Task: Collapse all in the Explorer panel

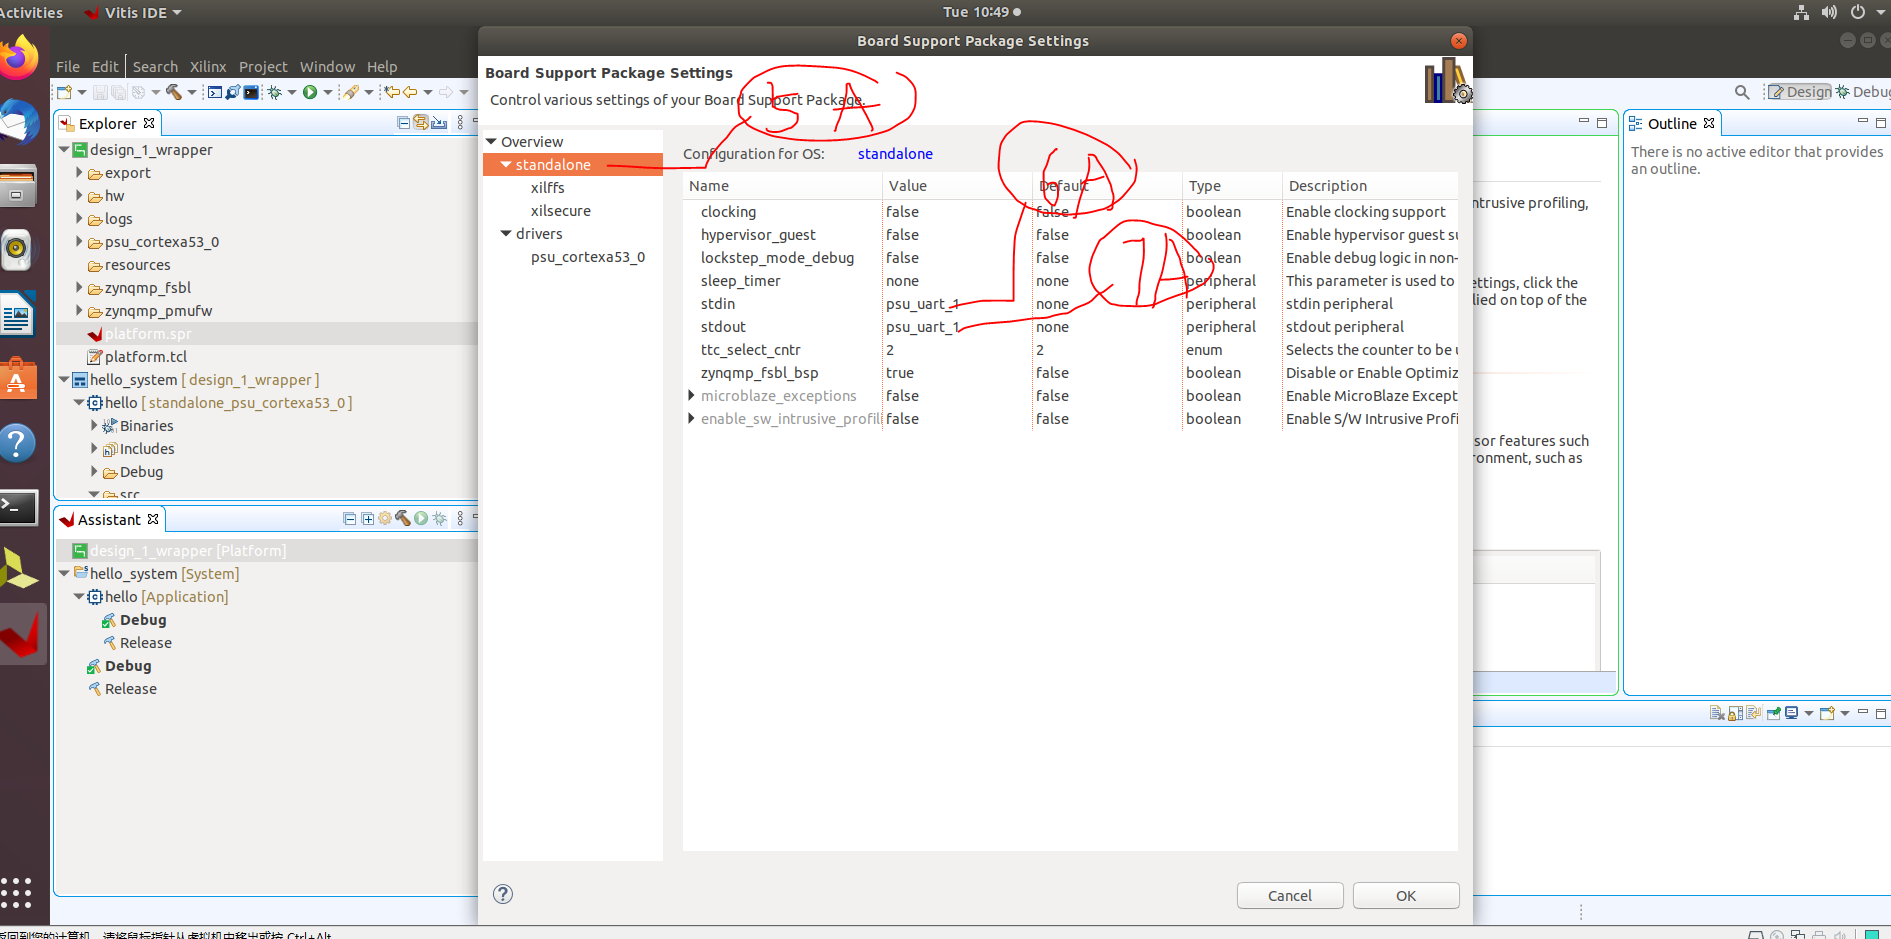Action: tap(404, 123)
